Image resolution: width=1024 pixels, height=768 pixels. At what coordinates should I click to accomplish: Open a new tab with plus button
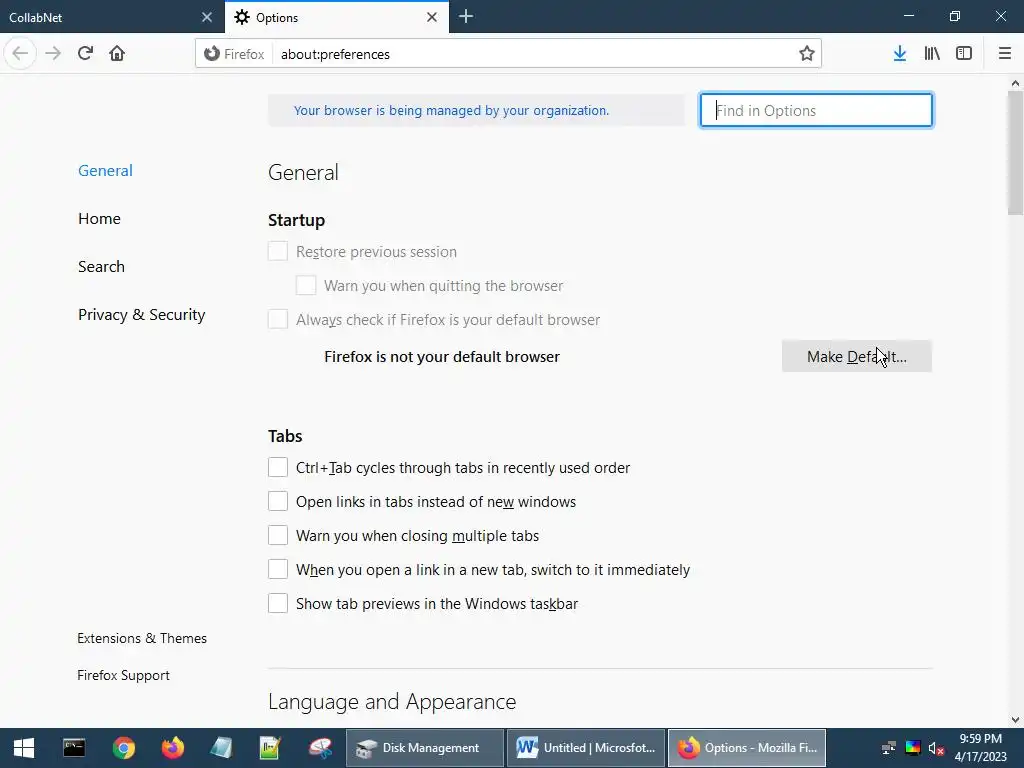[466, 16]
